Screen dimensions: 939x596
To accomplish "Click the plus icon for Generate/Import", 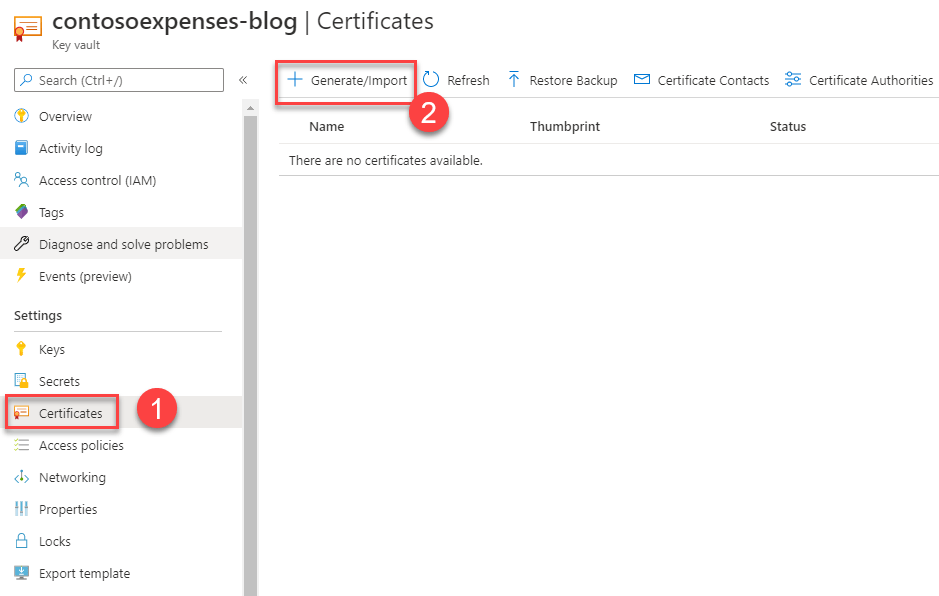I will (x=295, y=80).
